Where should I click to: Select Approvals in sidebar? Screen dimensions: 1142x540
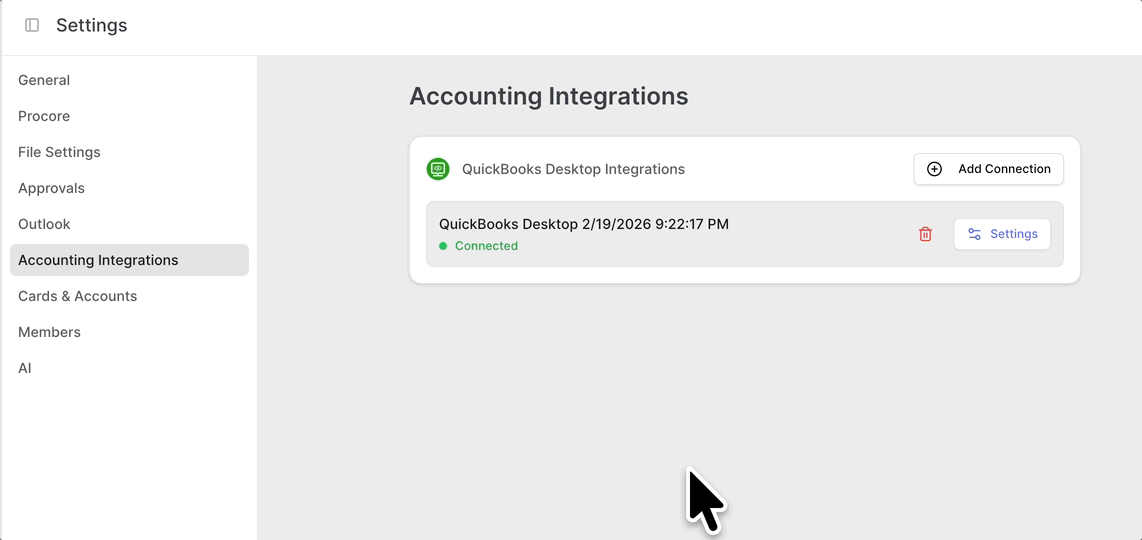pyautogui.click(x=129, y=188)
